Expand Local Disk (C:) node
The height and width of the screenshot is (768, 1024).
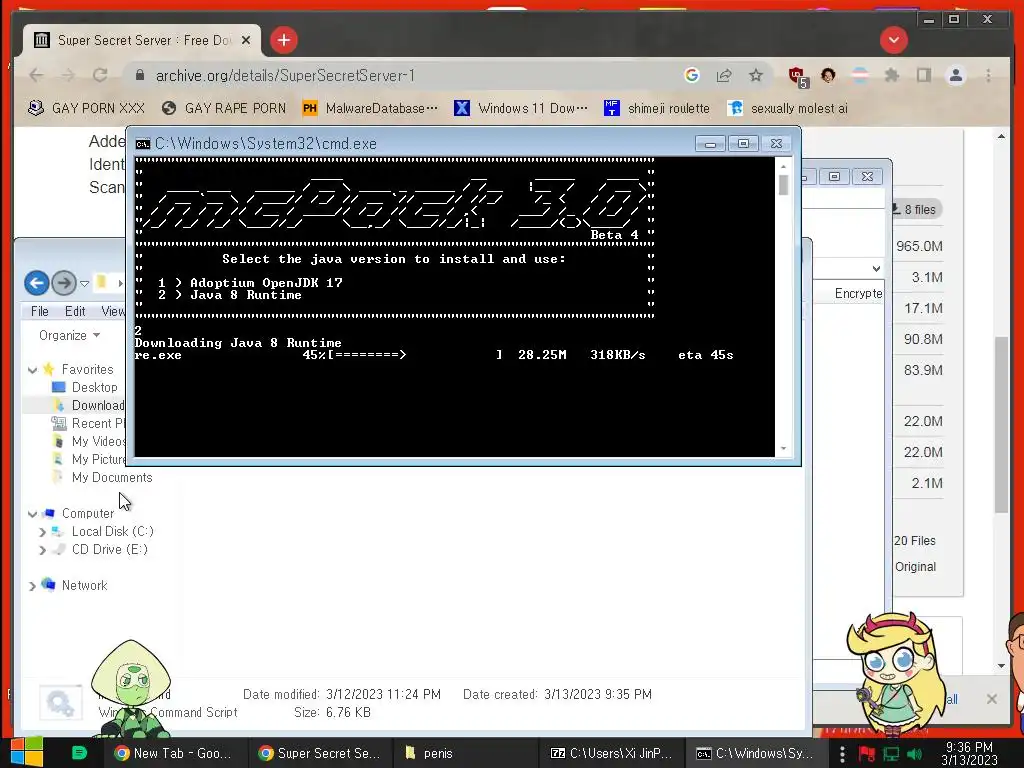coord(42,532)
